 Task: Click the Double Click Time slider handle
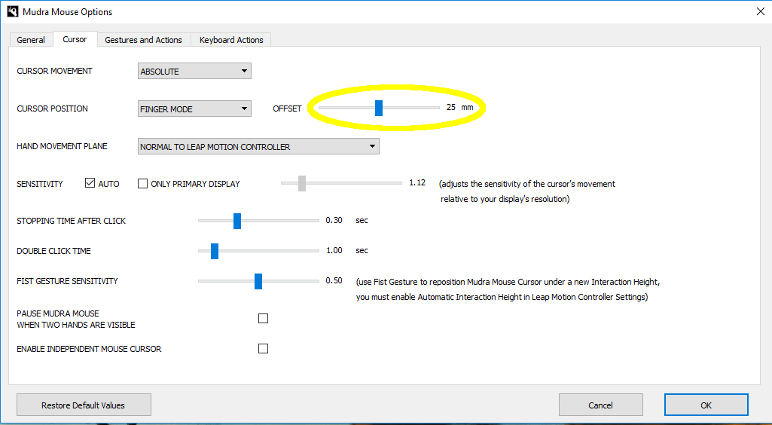pos(214,251)
